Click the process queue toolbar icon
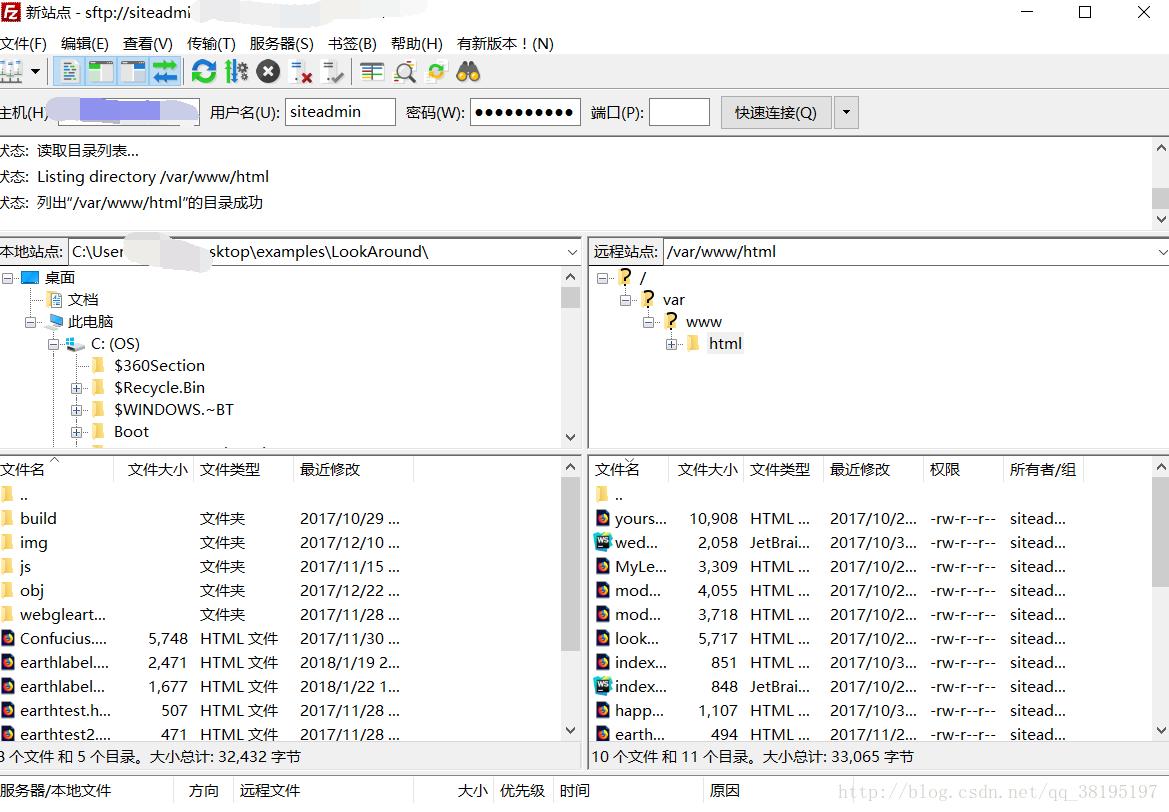This screenshot has width=1169, height=812. pos(236,72)
